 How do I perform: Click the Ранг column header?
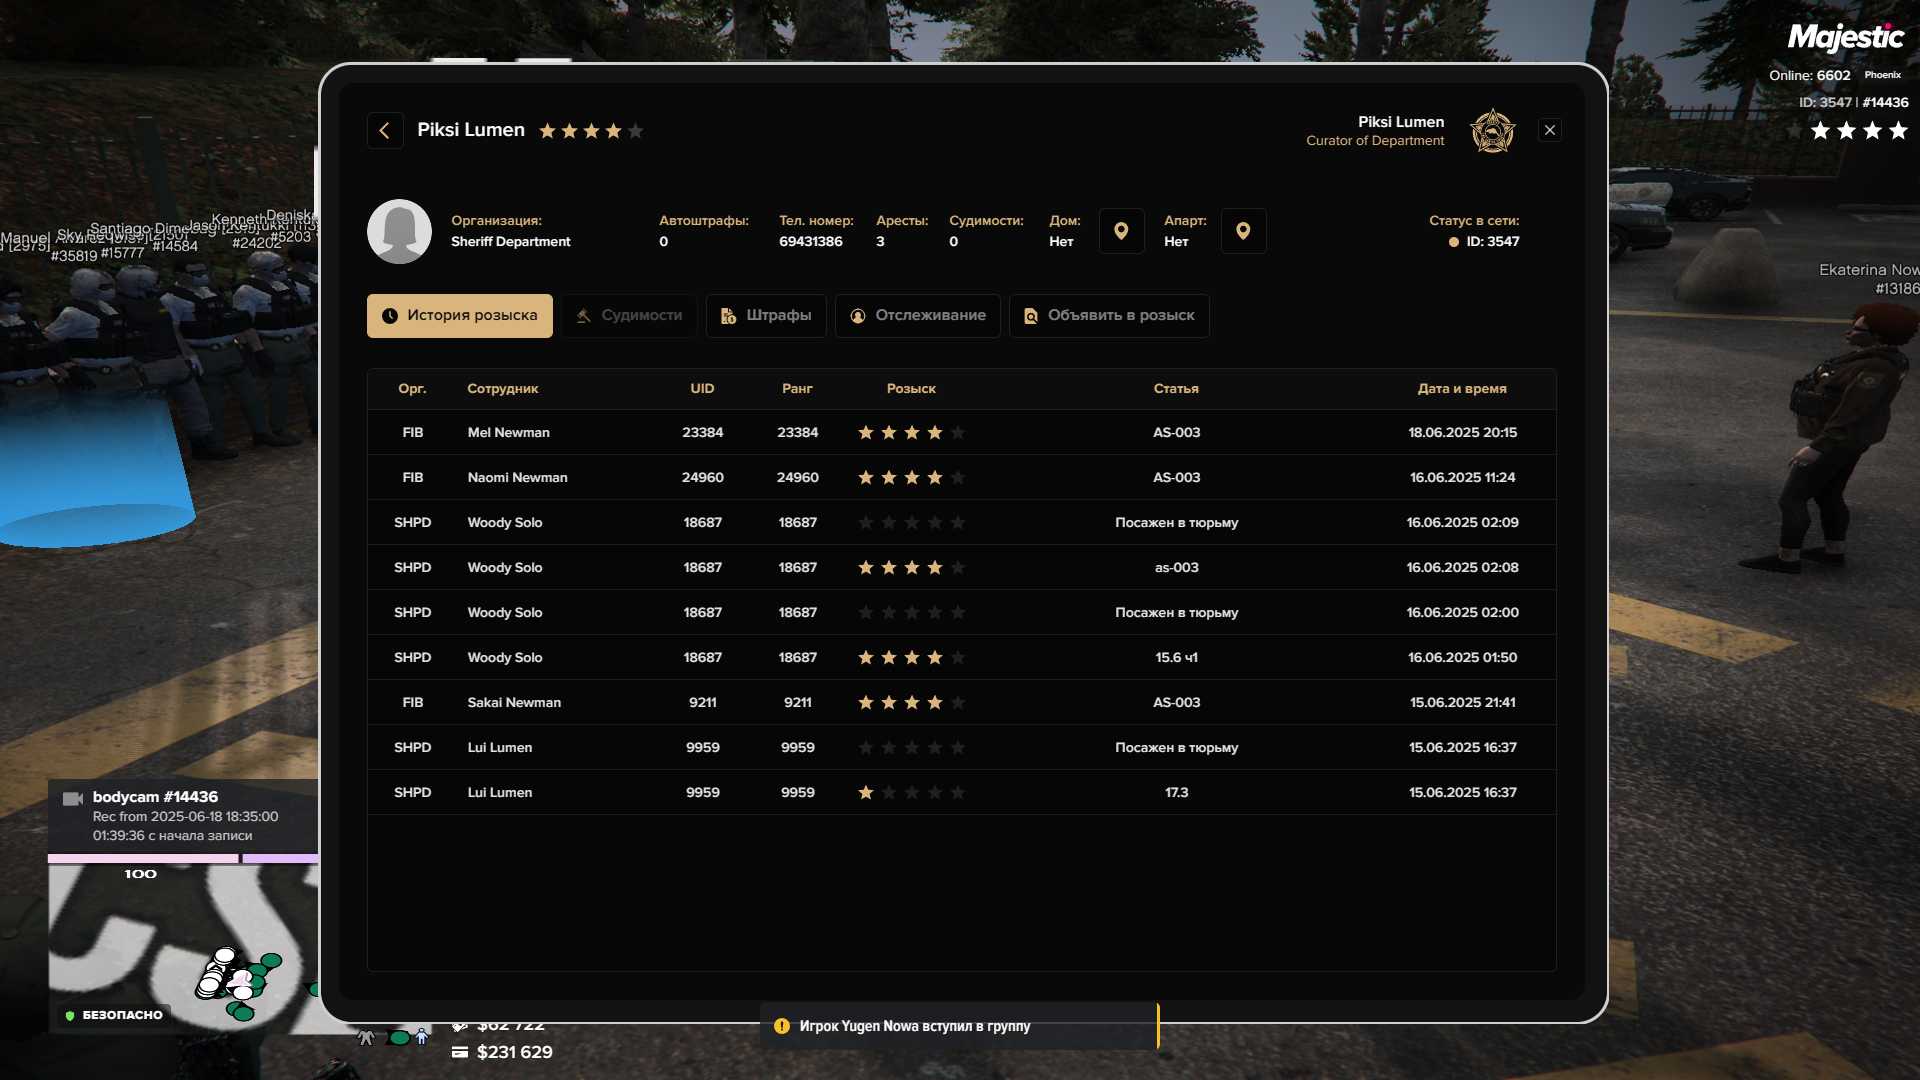[x=797, y=389]
